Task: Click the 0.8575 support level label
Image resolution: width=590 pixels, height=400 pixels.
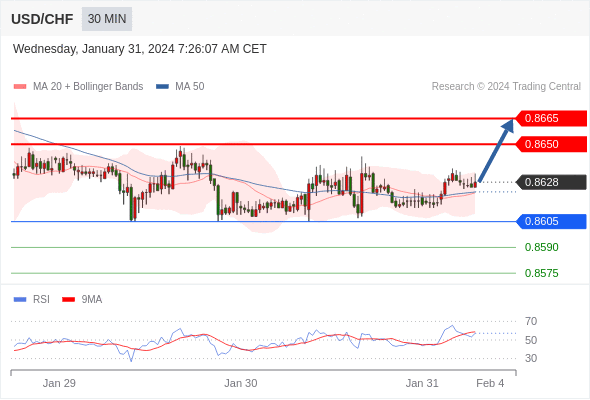Action: click(541, 274)
